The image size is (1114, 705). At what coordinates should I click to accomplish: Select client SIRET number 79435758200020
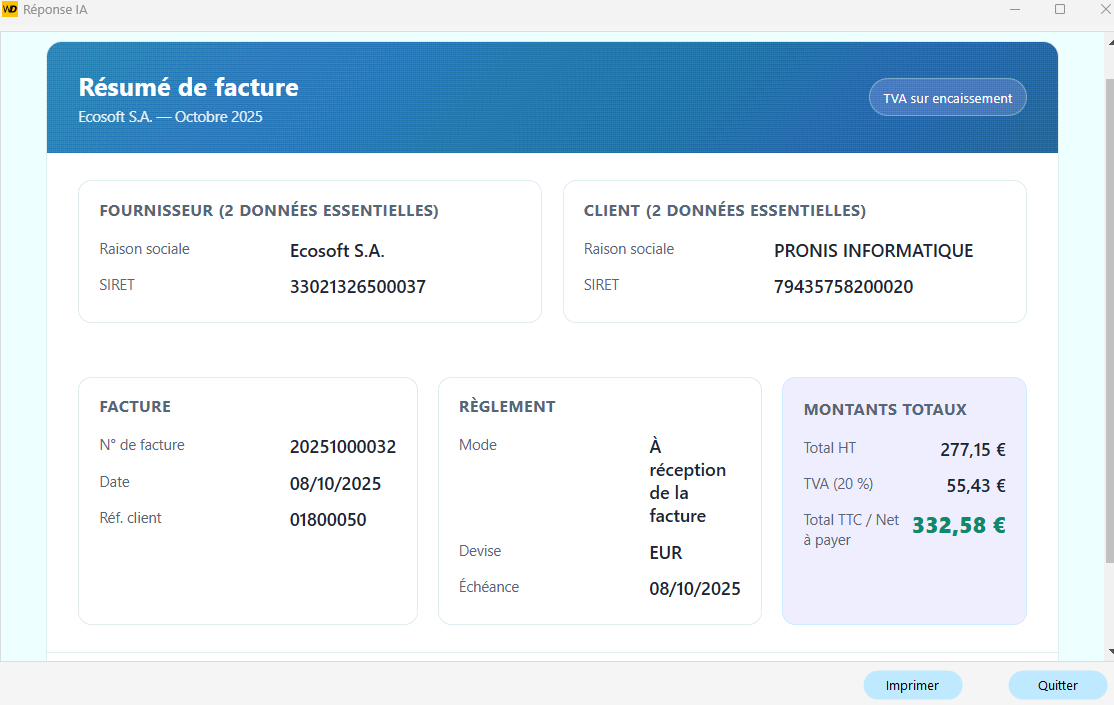(843, 287)
